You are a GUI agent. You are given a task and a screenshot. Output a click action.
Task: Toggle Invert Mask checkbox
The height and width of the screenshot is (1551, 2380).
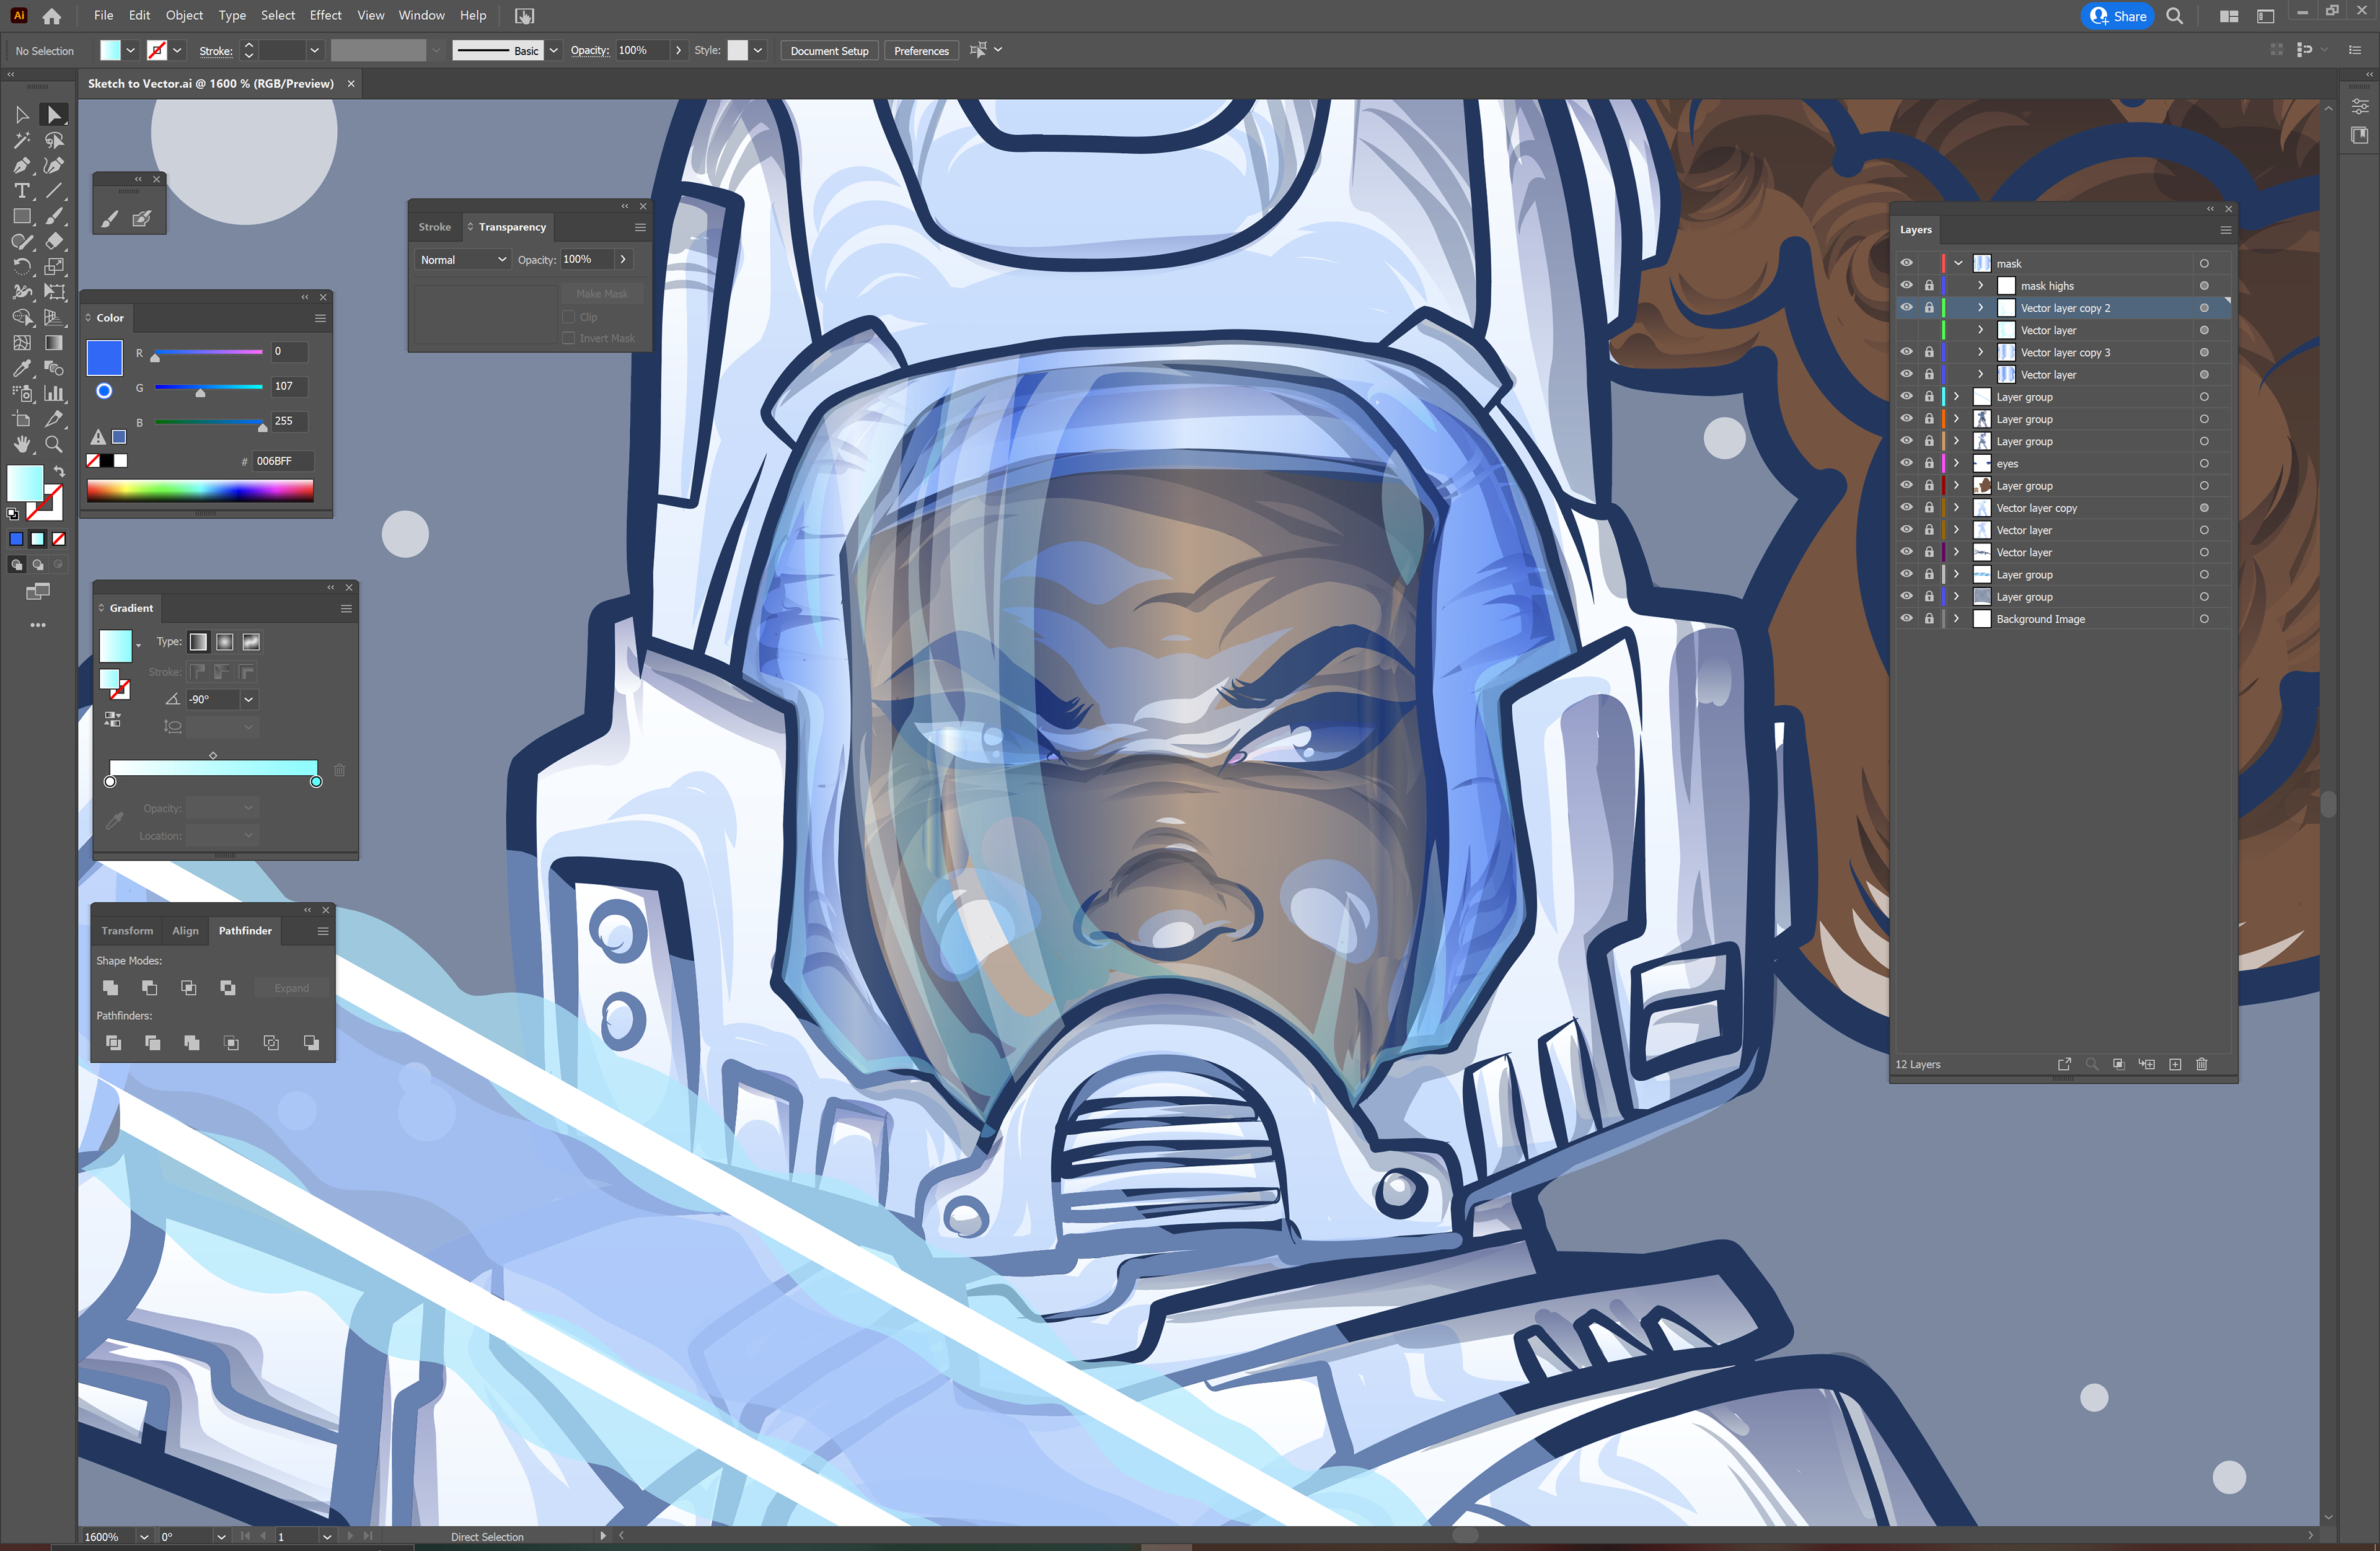(569, 338)
